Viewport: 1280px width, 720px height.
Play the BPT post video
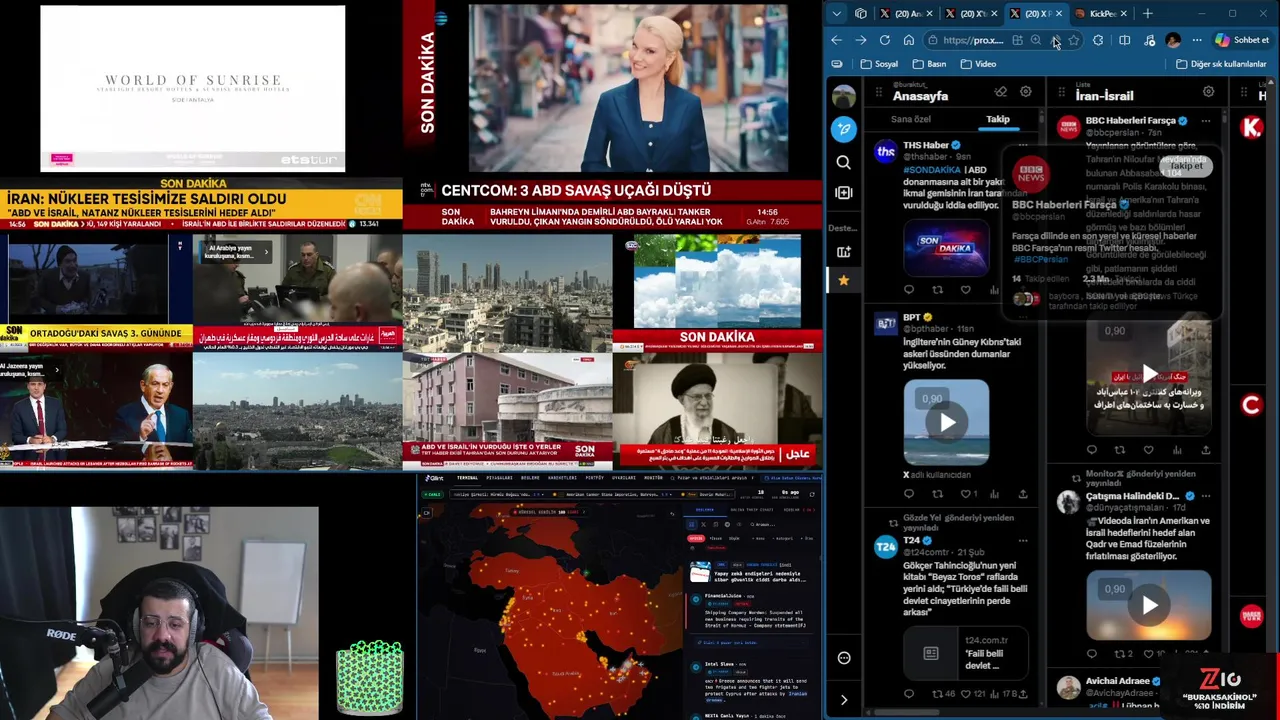click(x=947, y=422)
